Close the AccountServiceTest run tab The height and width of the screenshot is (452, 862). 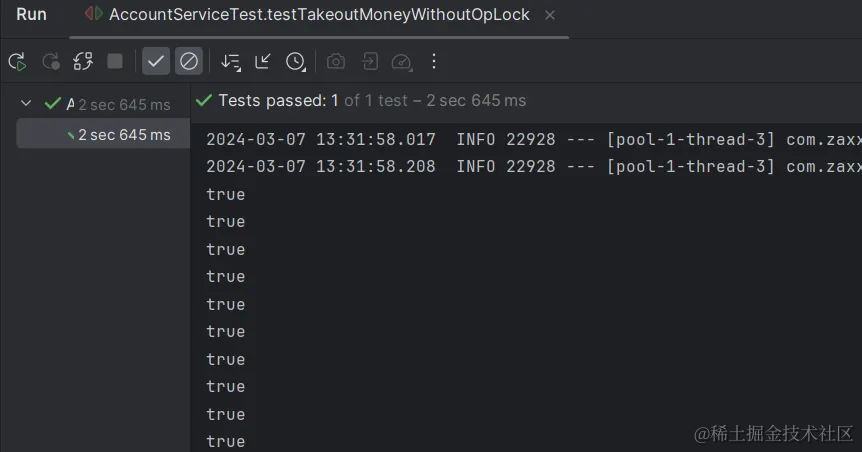[x=550, y=15]
